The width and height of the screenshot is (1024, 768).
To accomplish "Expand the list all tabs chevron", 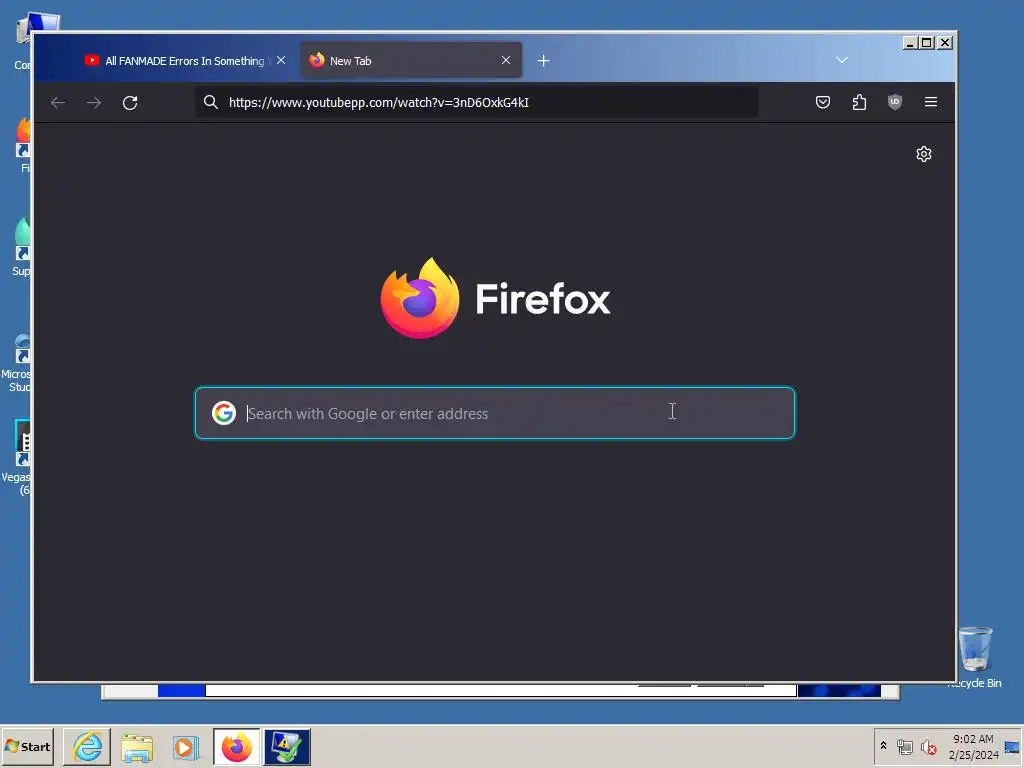I will (842, 60).
